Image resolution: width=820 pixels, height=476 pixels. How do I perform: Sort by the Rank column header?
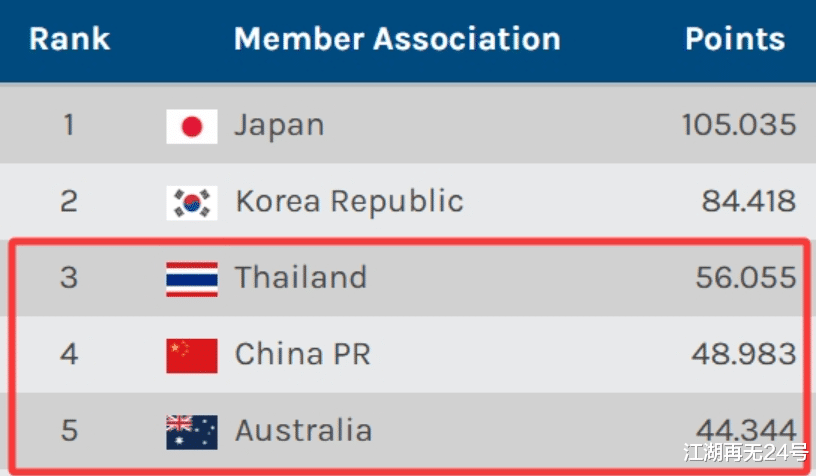pos(69,40)
